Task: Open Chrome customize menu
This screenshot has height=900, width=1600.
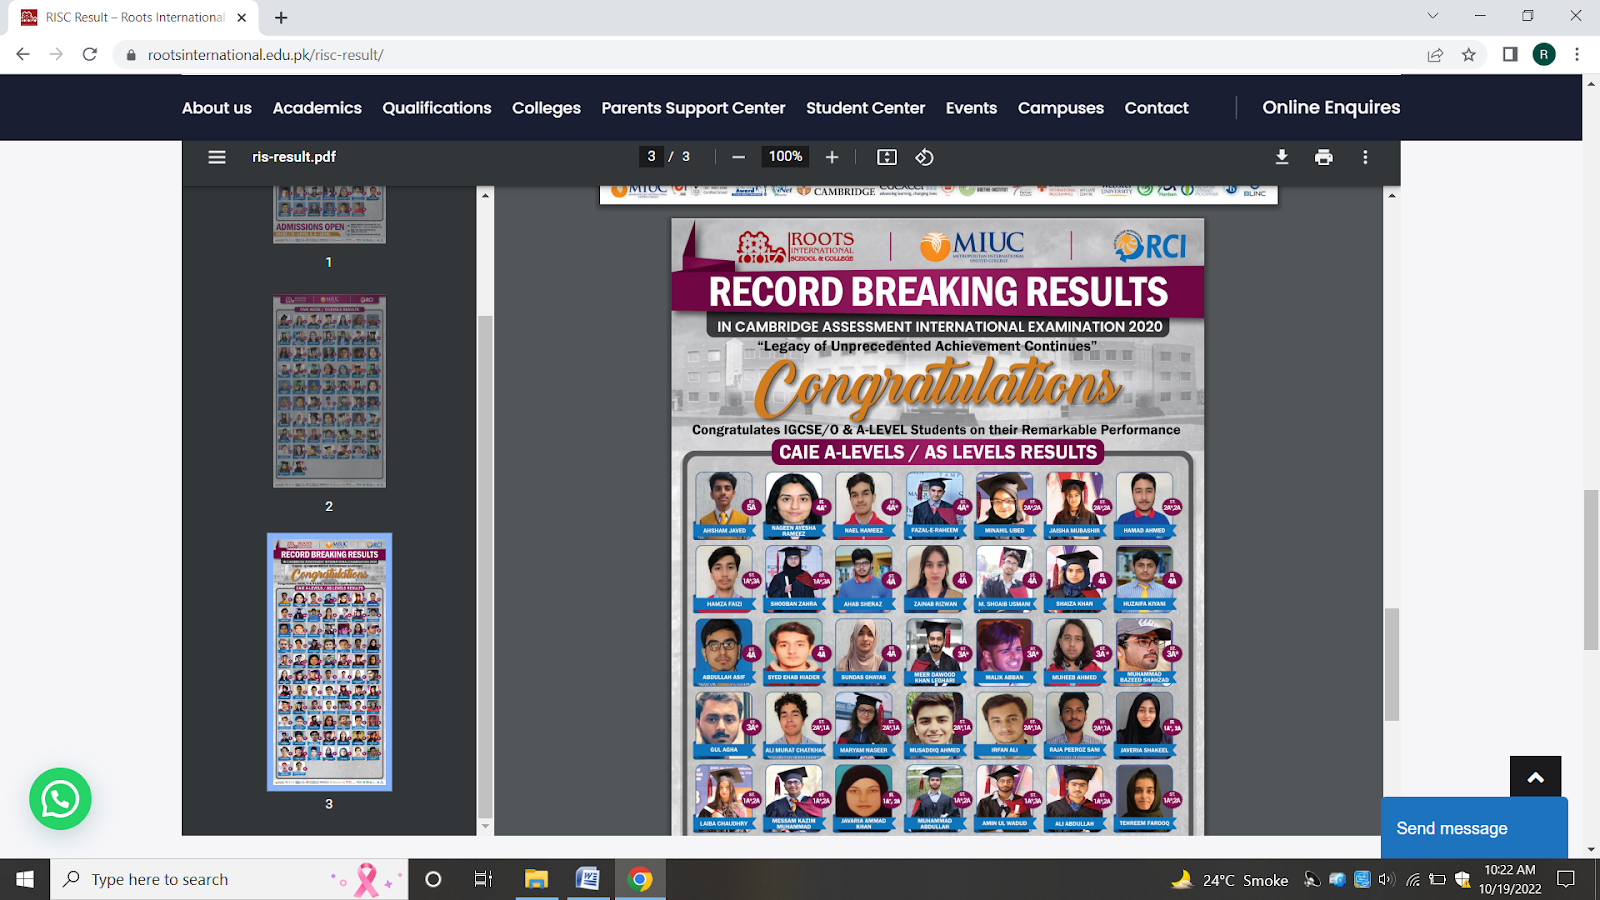Action: (1577, 55)
